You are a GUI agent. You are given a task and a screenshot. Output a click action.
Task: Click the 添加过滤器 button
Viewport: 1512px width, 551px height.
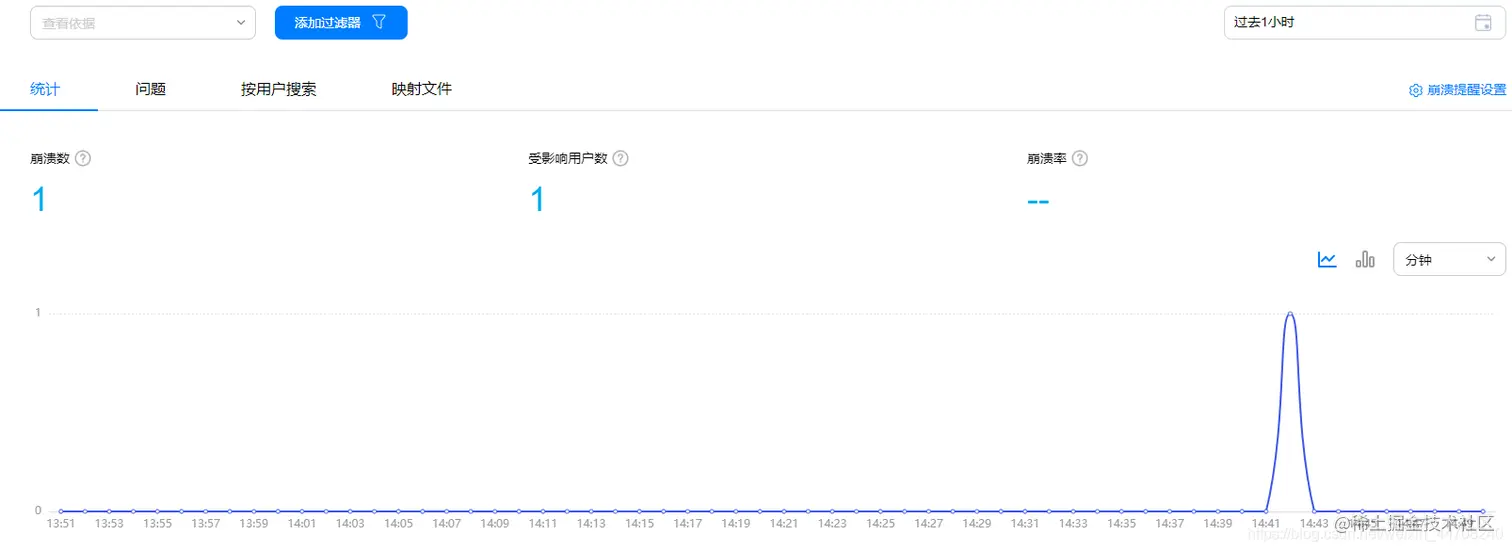pos(341,22)
